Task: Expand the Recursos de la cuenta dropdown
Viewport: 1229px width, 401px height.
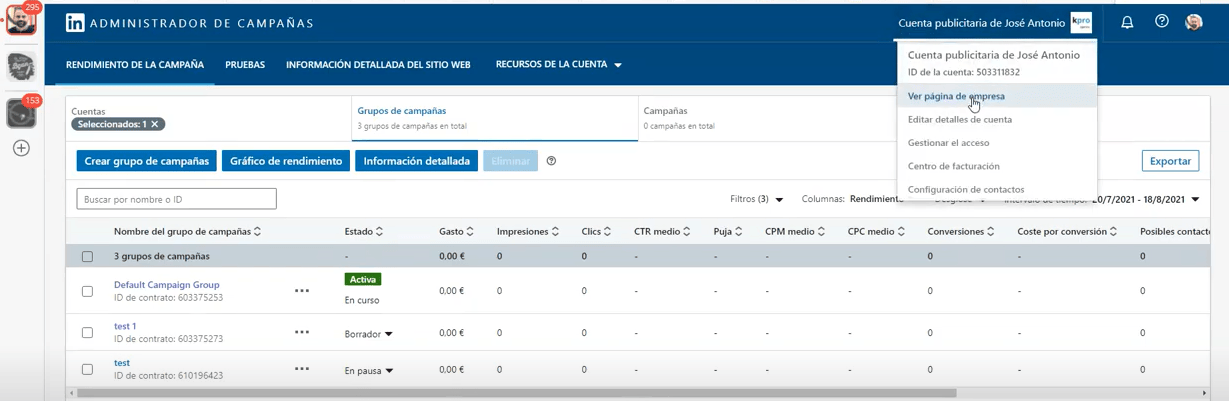Action: coord(559,64)
